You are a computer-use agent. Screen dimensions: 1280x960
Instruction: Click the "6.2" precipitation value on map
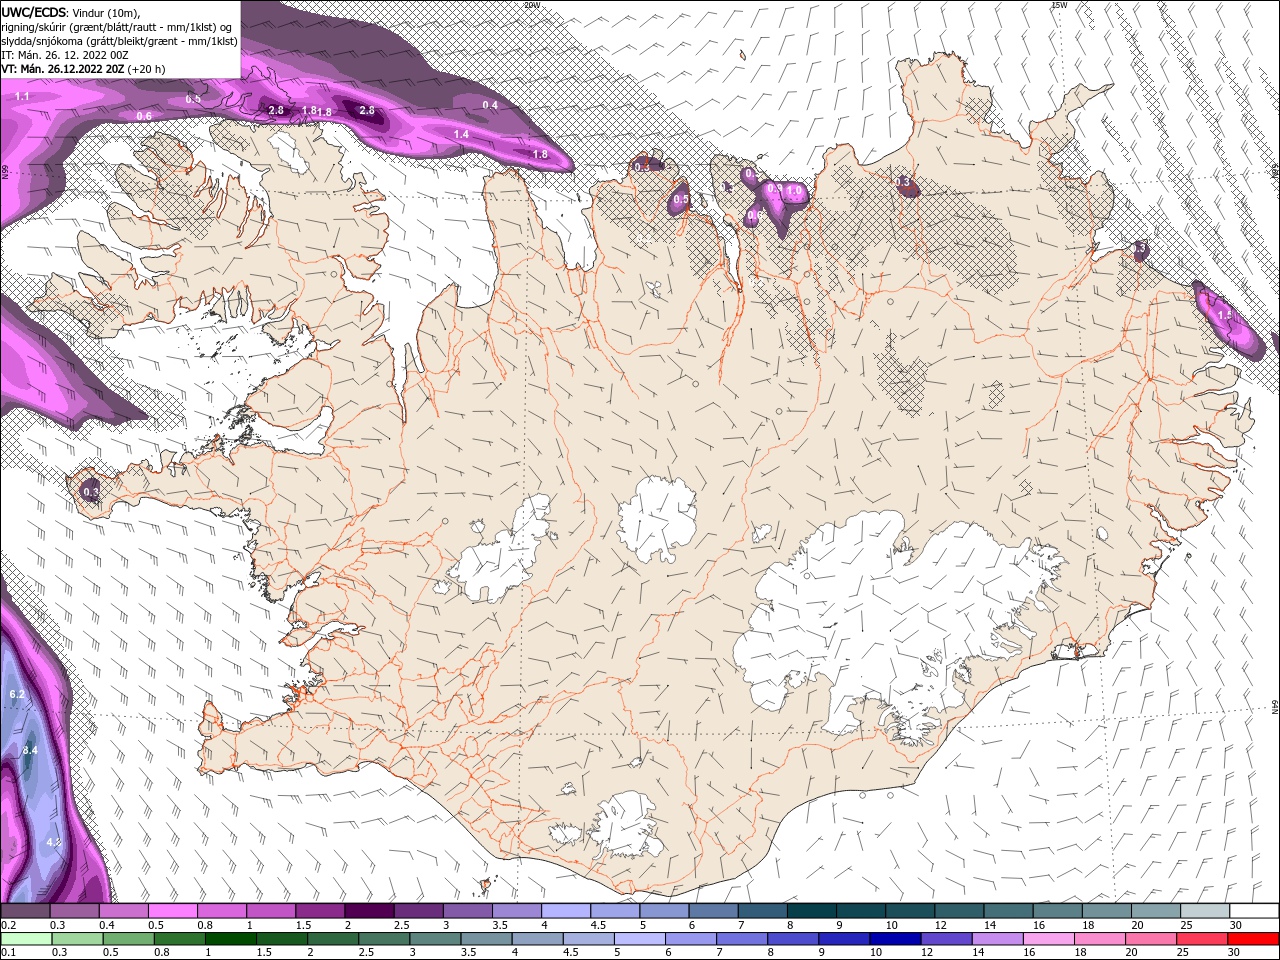(x=16, y=694)
